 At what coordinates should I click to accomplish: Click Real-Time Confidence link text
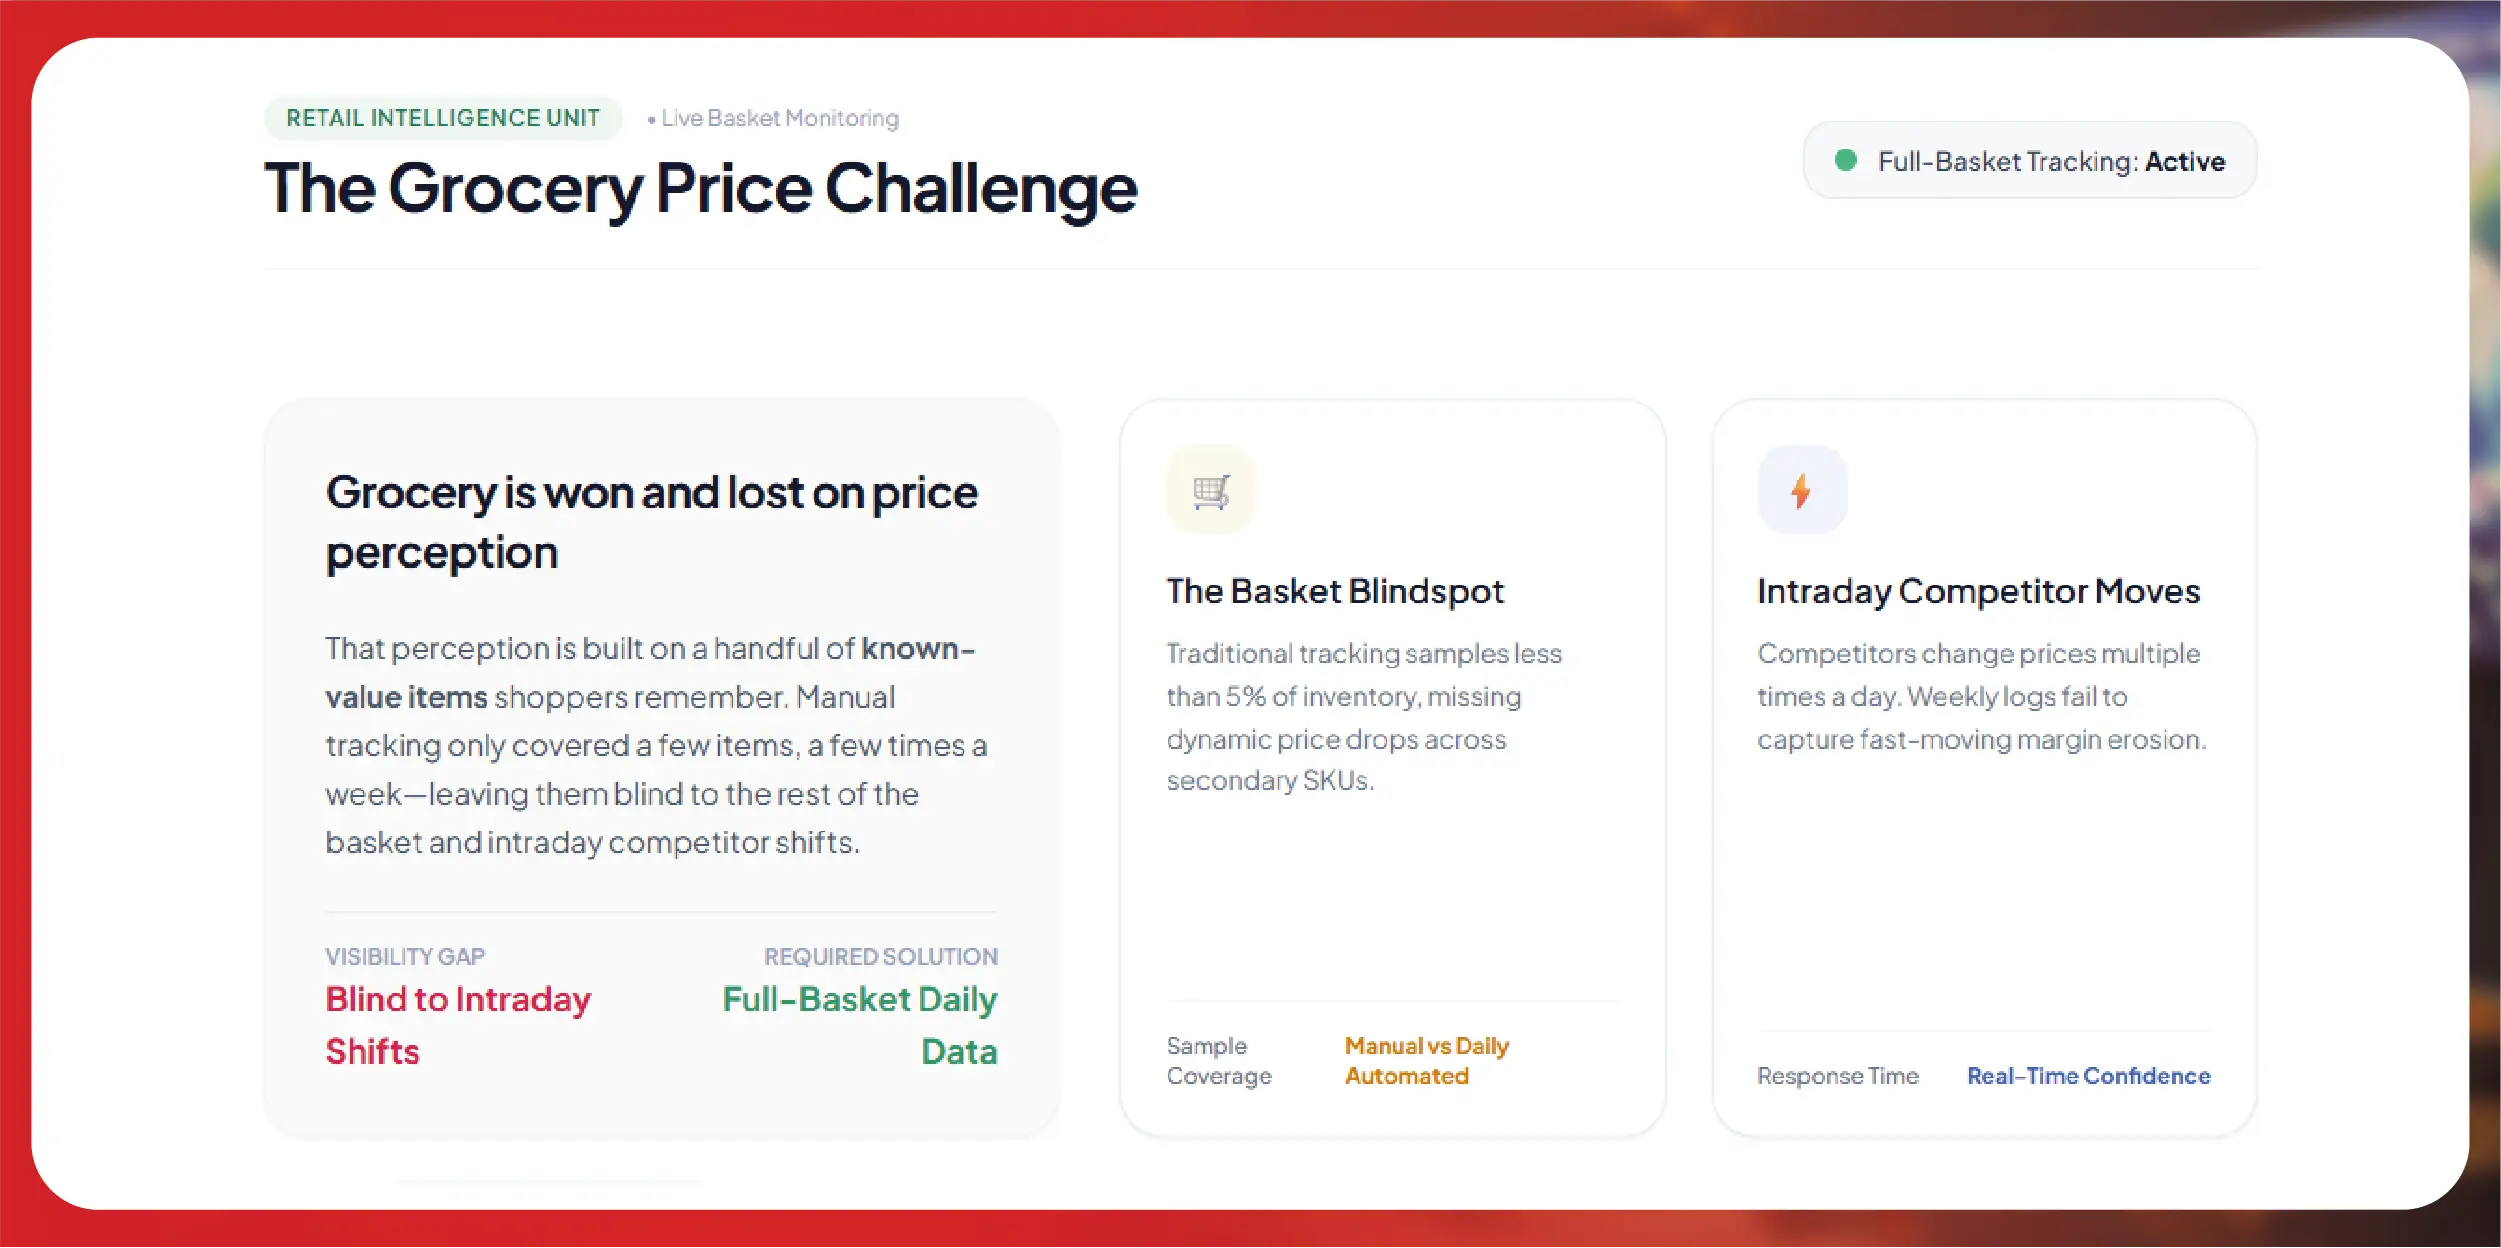[2089, 1076]
